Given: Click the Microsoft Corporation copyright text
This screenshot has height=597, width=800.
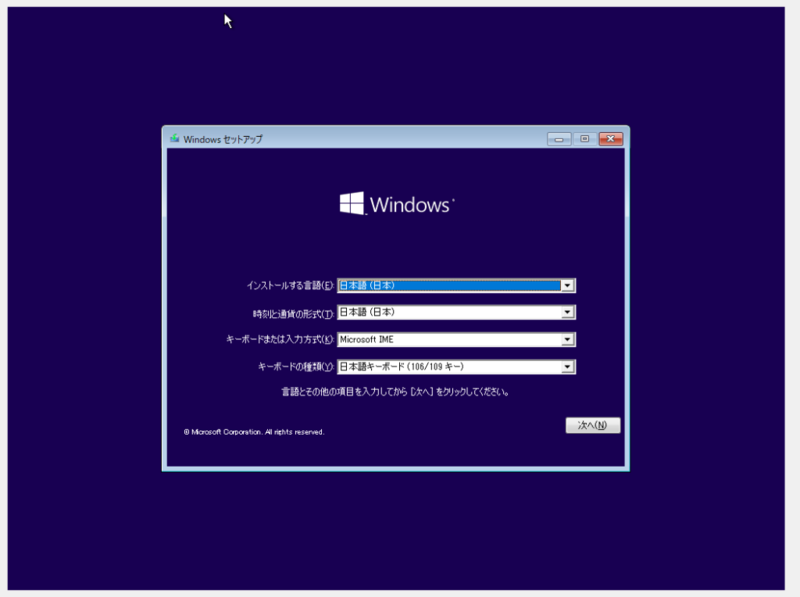Looking at the screenshot, I should pos(254,432).
